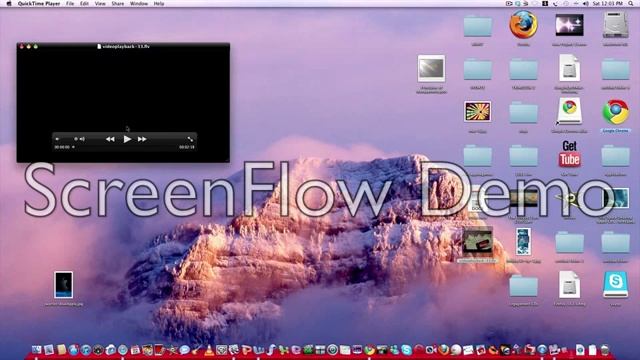Open the View menu
640x360 pixels.
coord(100,4)
